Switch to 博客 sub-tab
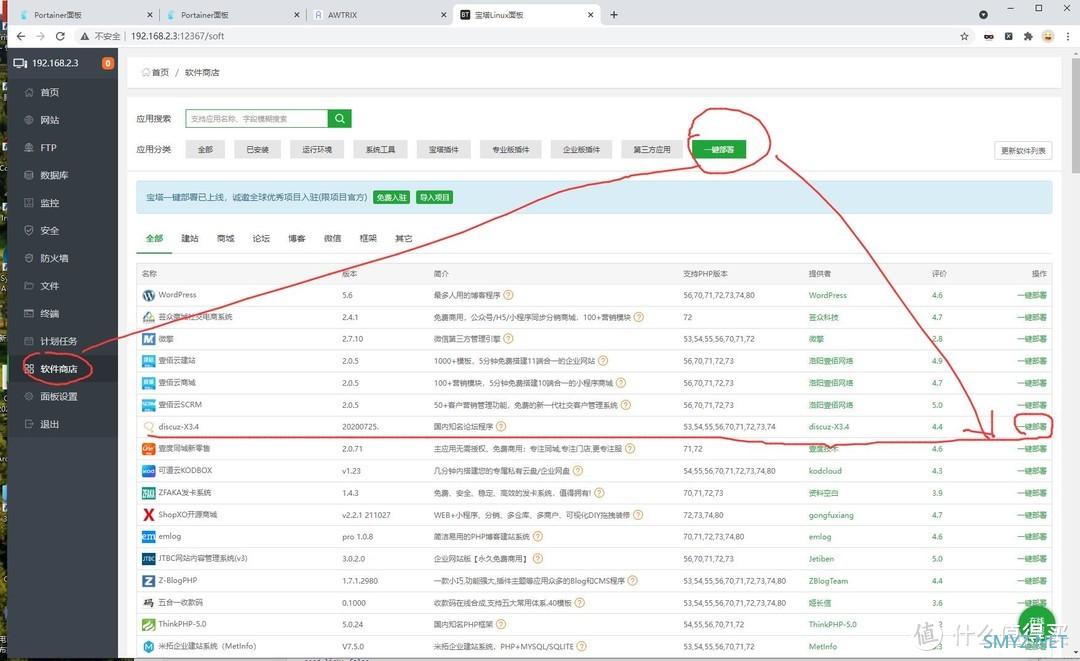The width and height of the screenshot is (1080, 661). tap(297, 238)
